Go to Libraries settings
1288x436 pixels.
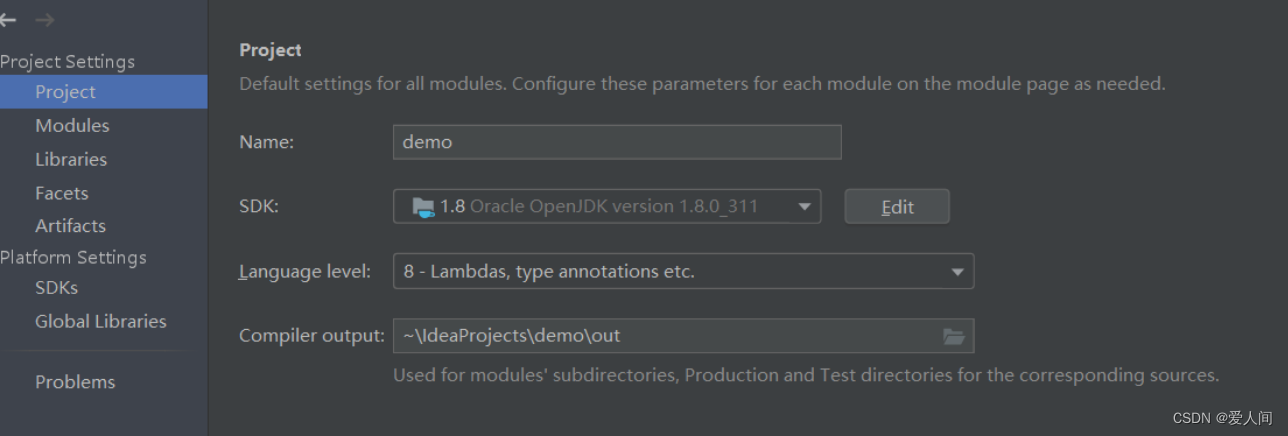71,160
